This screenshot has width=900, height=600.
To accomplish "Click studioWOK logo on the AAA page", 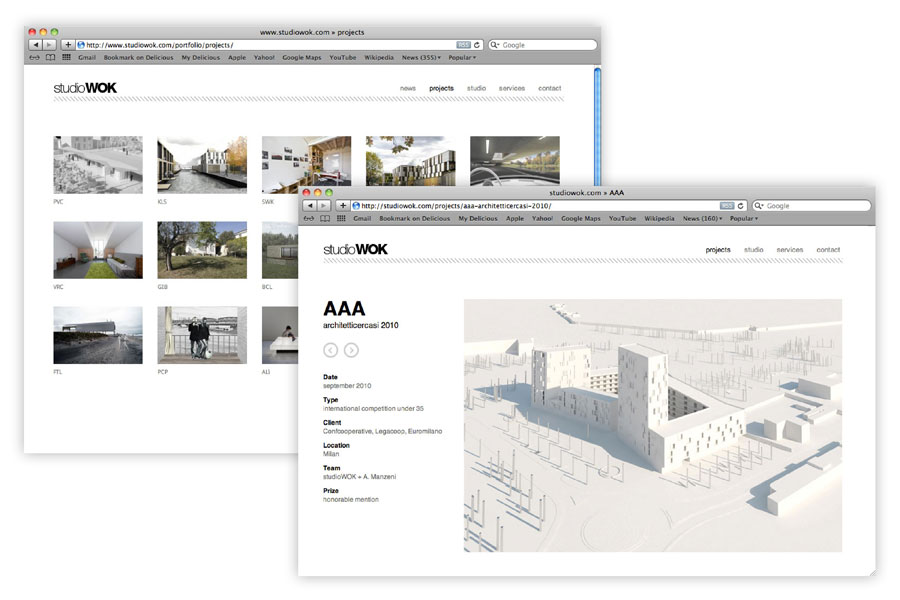I will coord(355,249).
